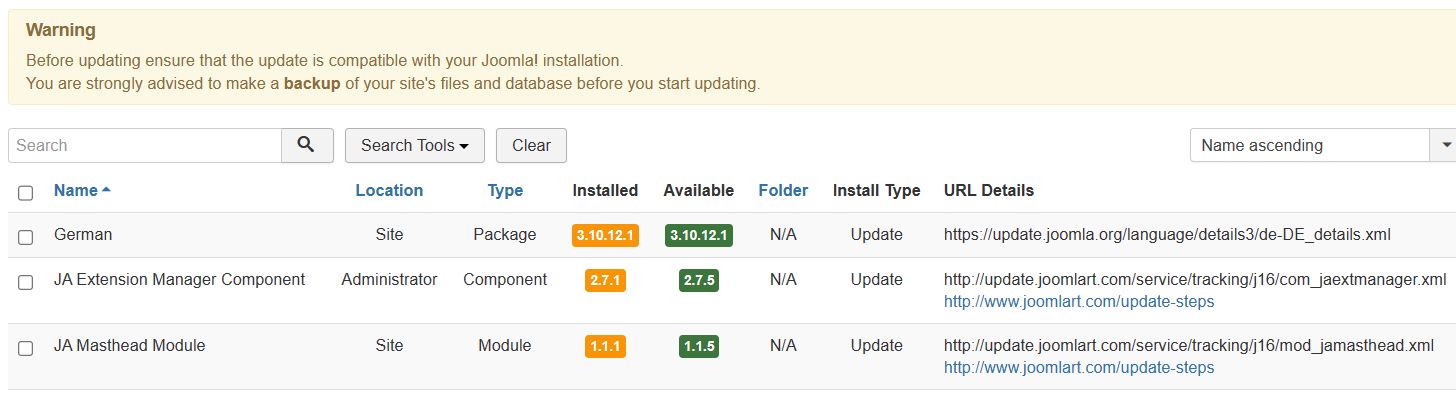This screenshot has width=1456, height=403.
Task: Click into the Search text field
Action: coord(145,145)
